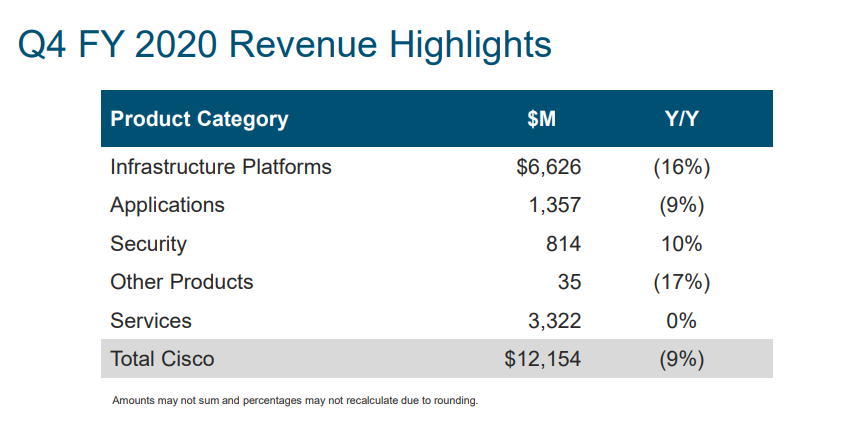Click the '814' revenue value
This screenshot has height=437, width=854.
563,244
